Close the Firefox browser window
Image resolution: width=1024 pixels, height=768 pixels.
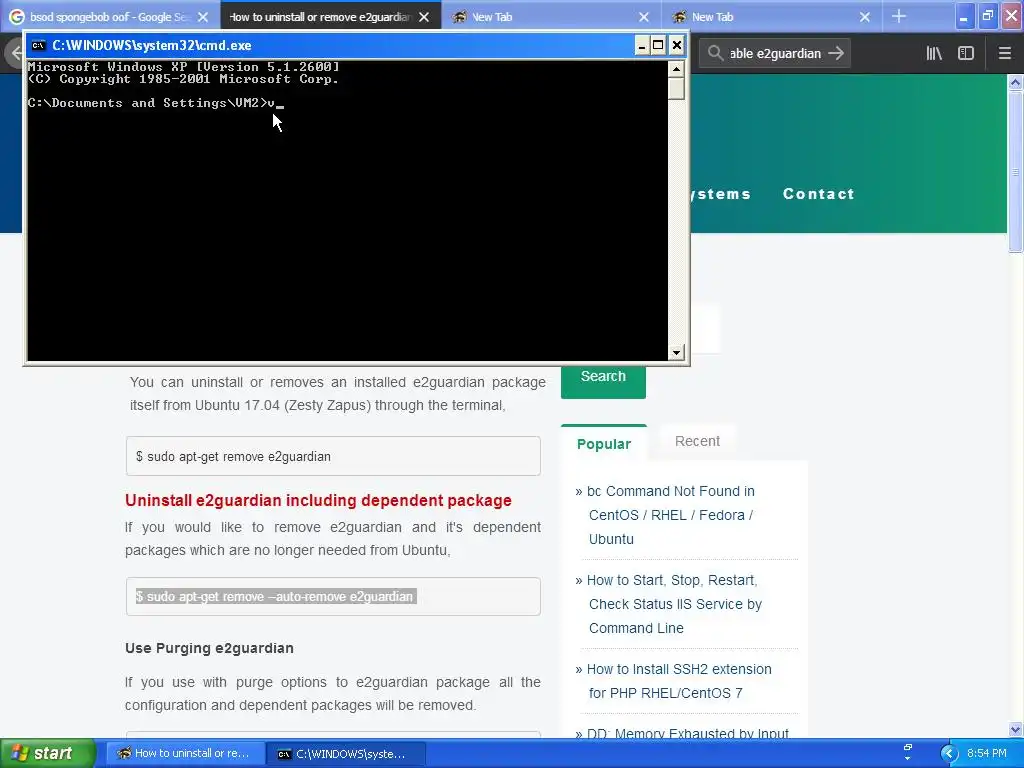point(1012,16)
